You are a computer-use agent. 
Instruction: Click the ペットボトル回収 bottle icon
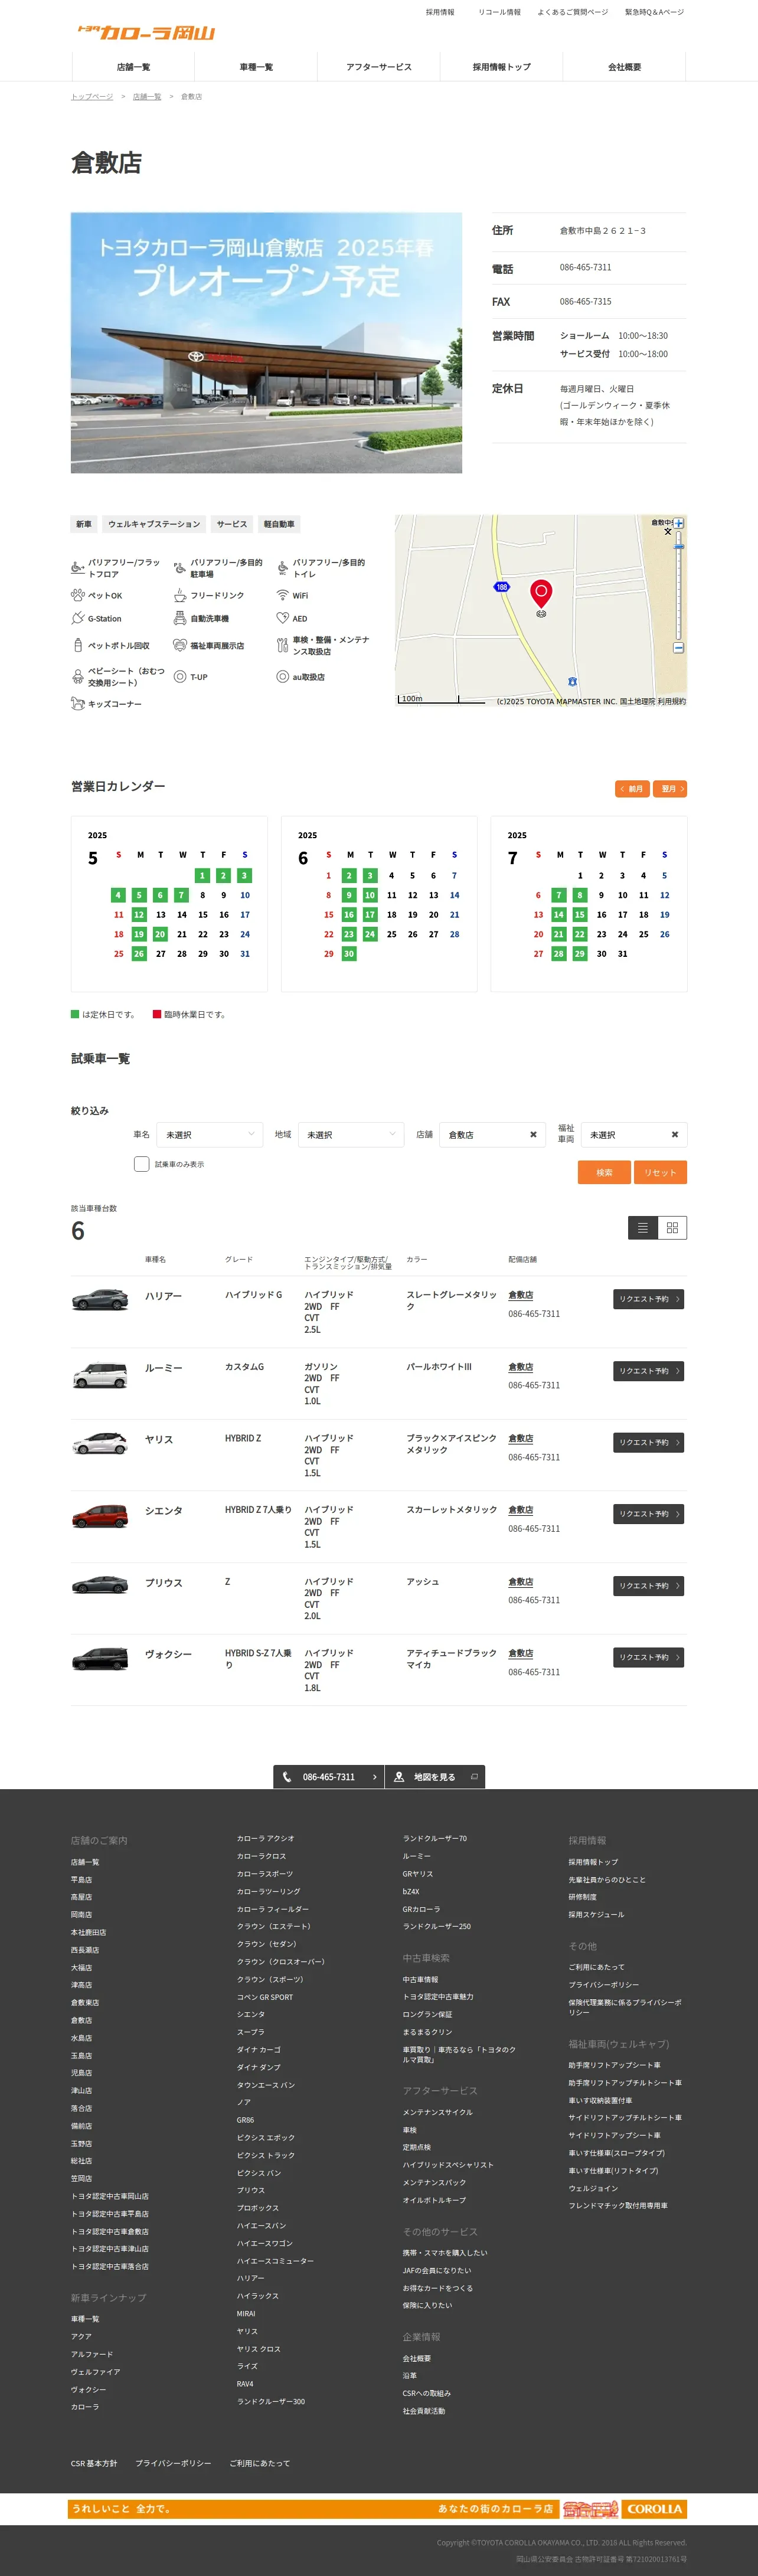(x=77, y=646)
